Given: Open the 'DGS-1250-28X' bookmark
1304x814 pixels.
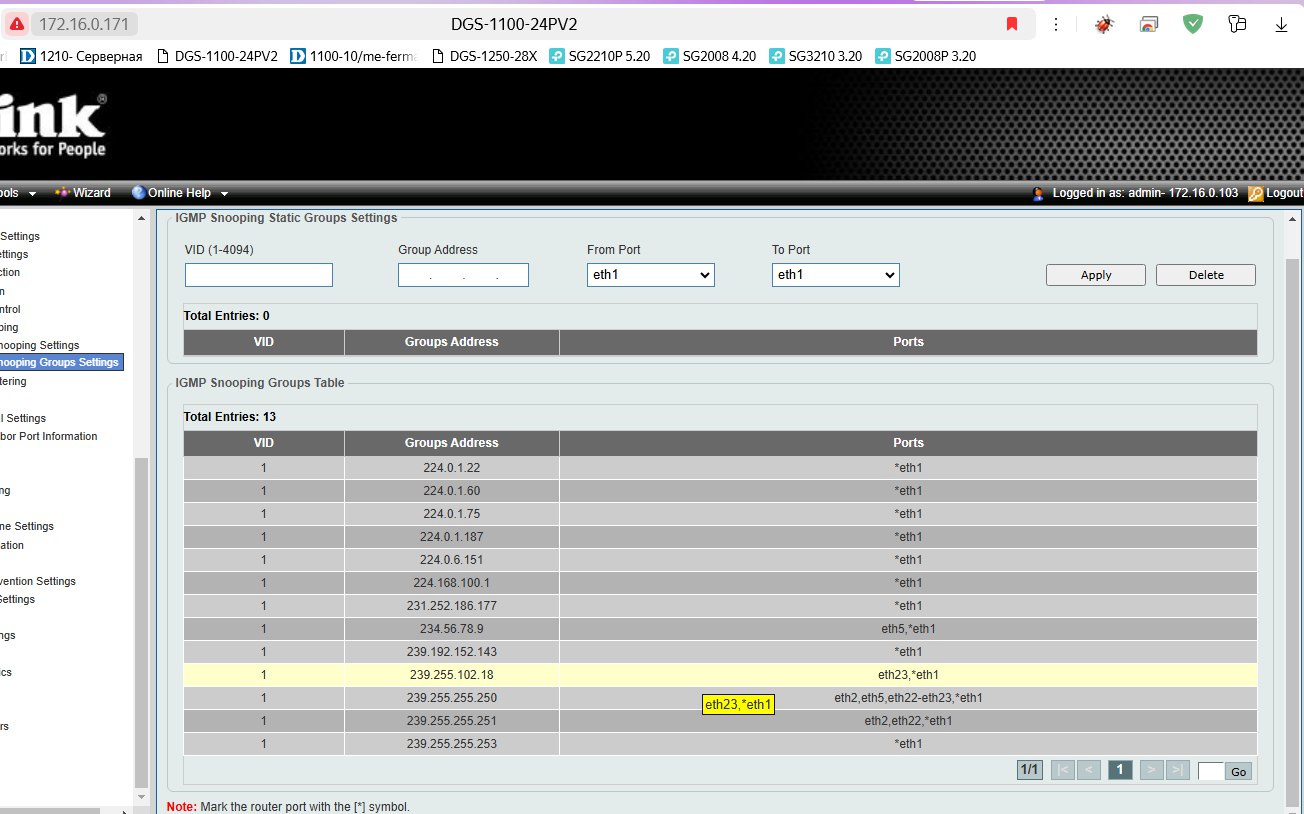Looking at the screenshot, I should click(x=484, y=56).
